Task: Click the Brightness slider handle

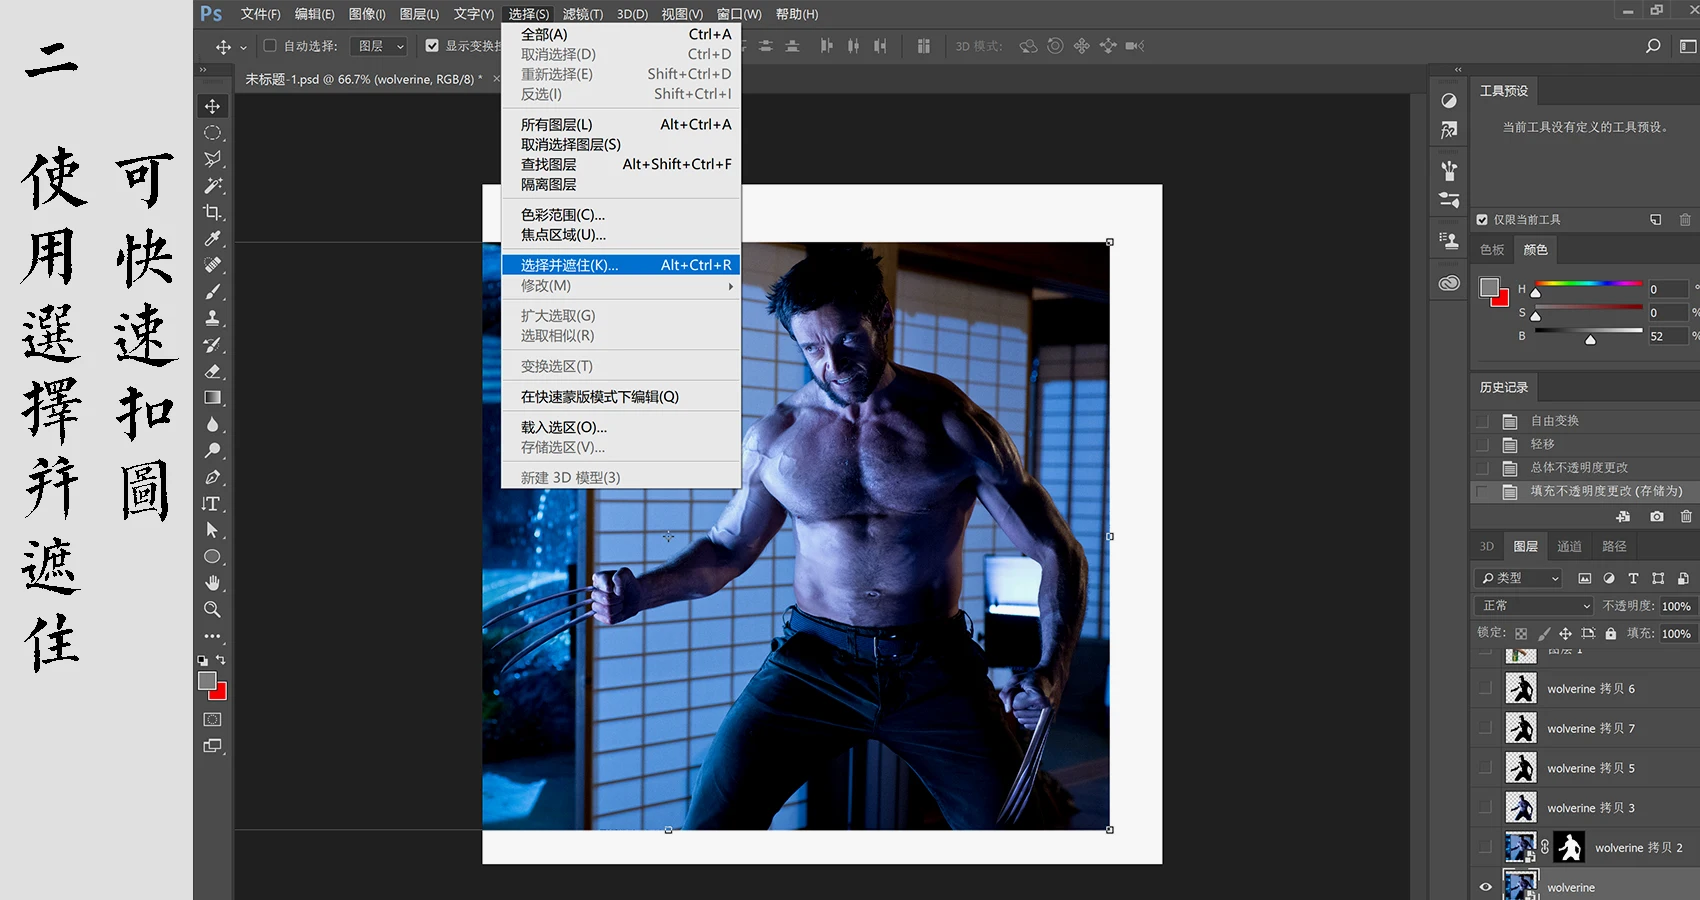Action: (x=1590, y=340)
